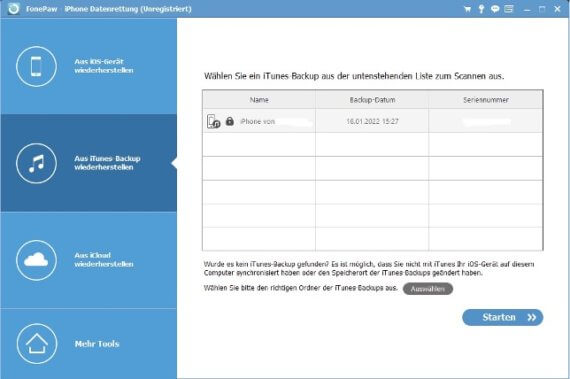Sort by Seriennummer column header
The height and width of the screenshot is (379, 570).
coord(486,100)
